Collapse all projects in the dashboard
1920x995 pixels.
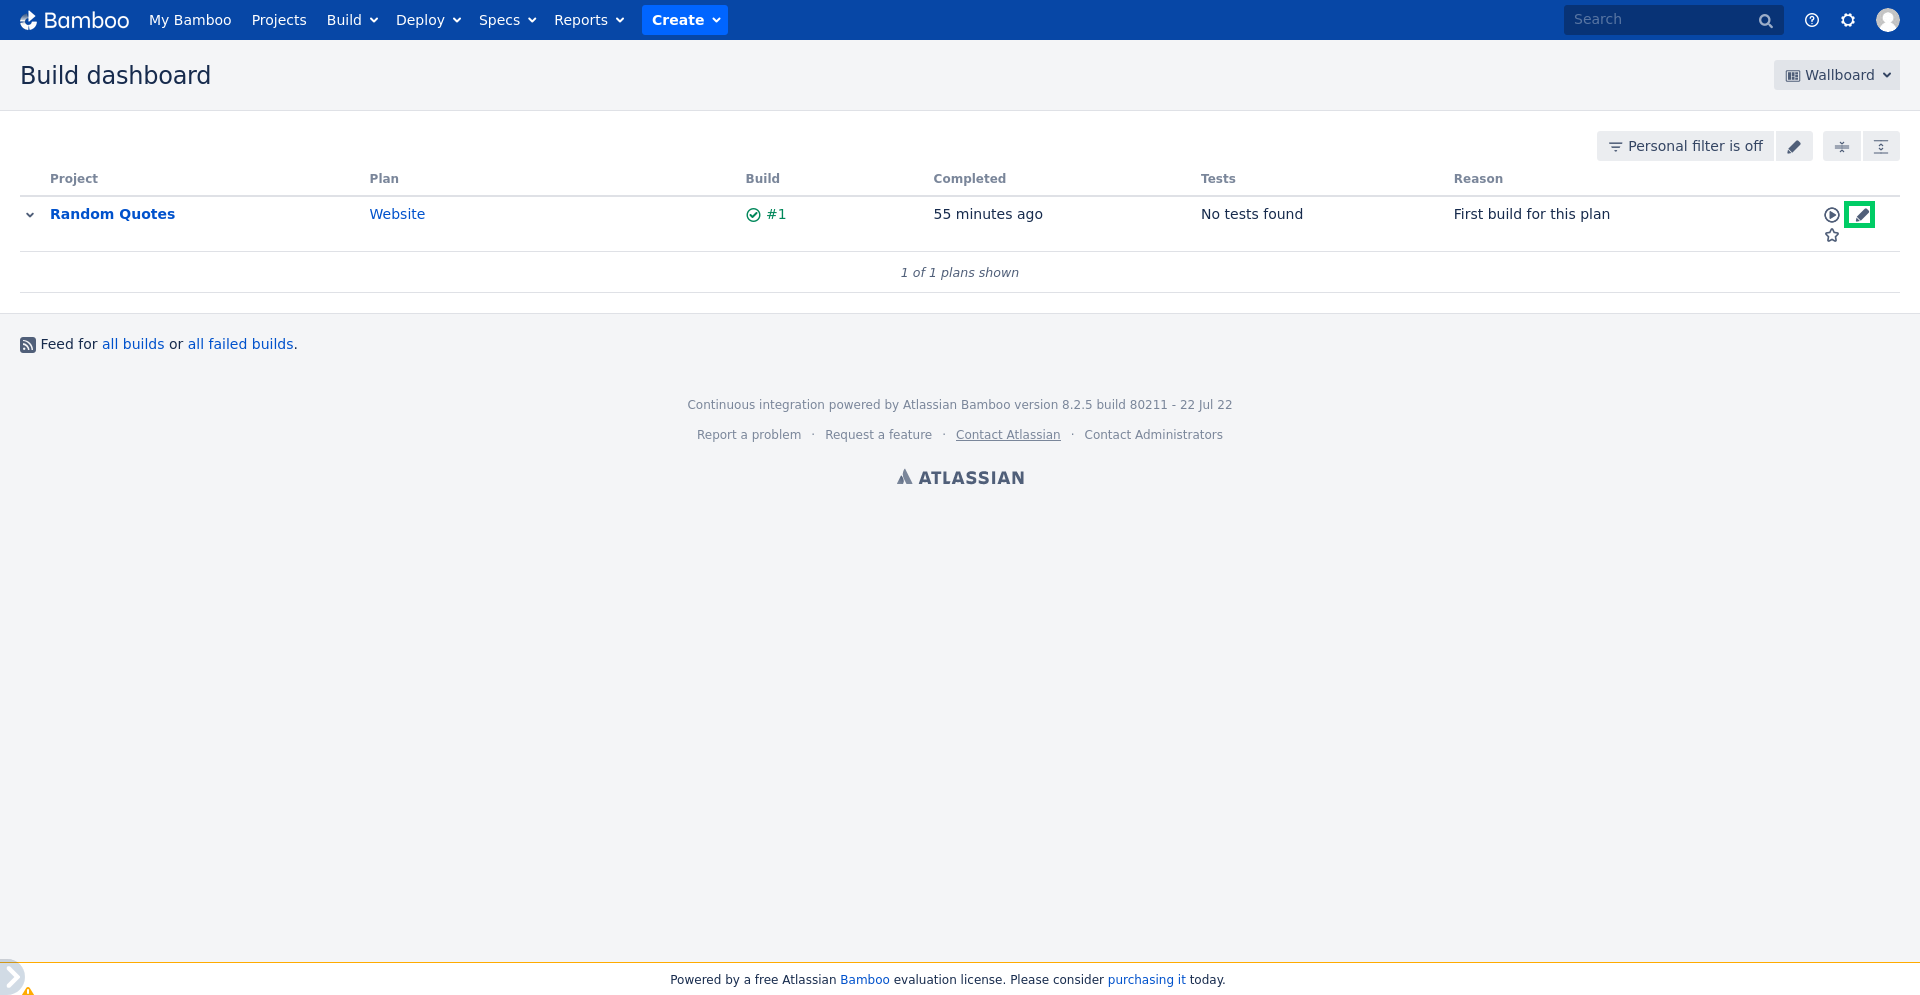point(1841,146)
